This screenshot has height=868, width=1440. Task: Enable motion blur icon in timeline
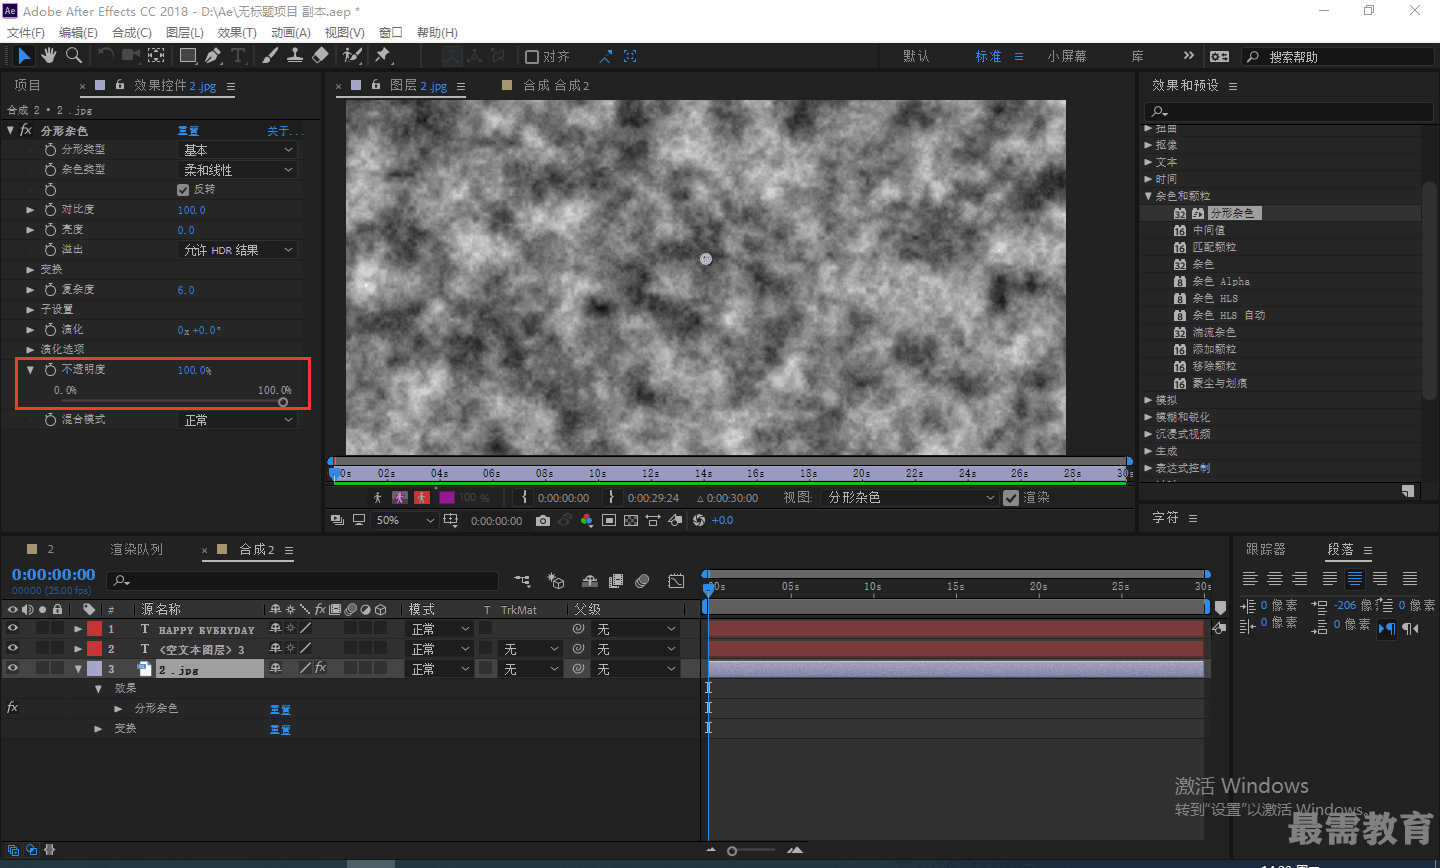[642, 581]
